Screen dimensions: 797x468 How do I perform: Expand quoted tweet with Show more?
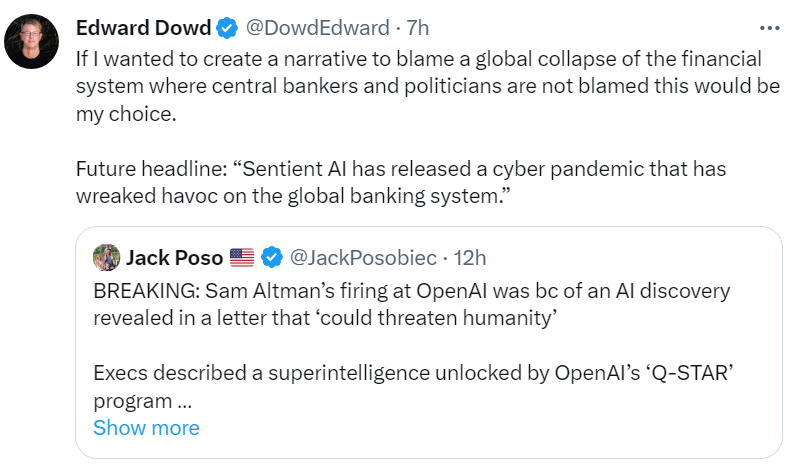coord(146,428)
